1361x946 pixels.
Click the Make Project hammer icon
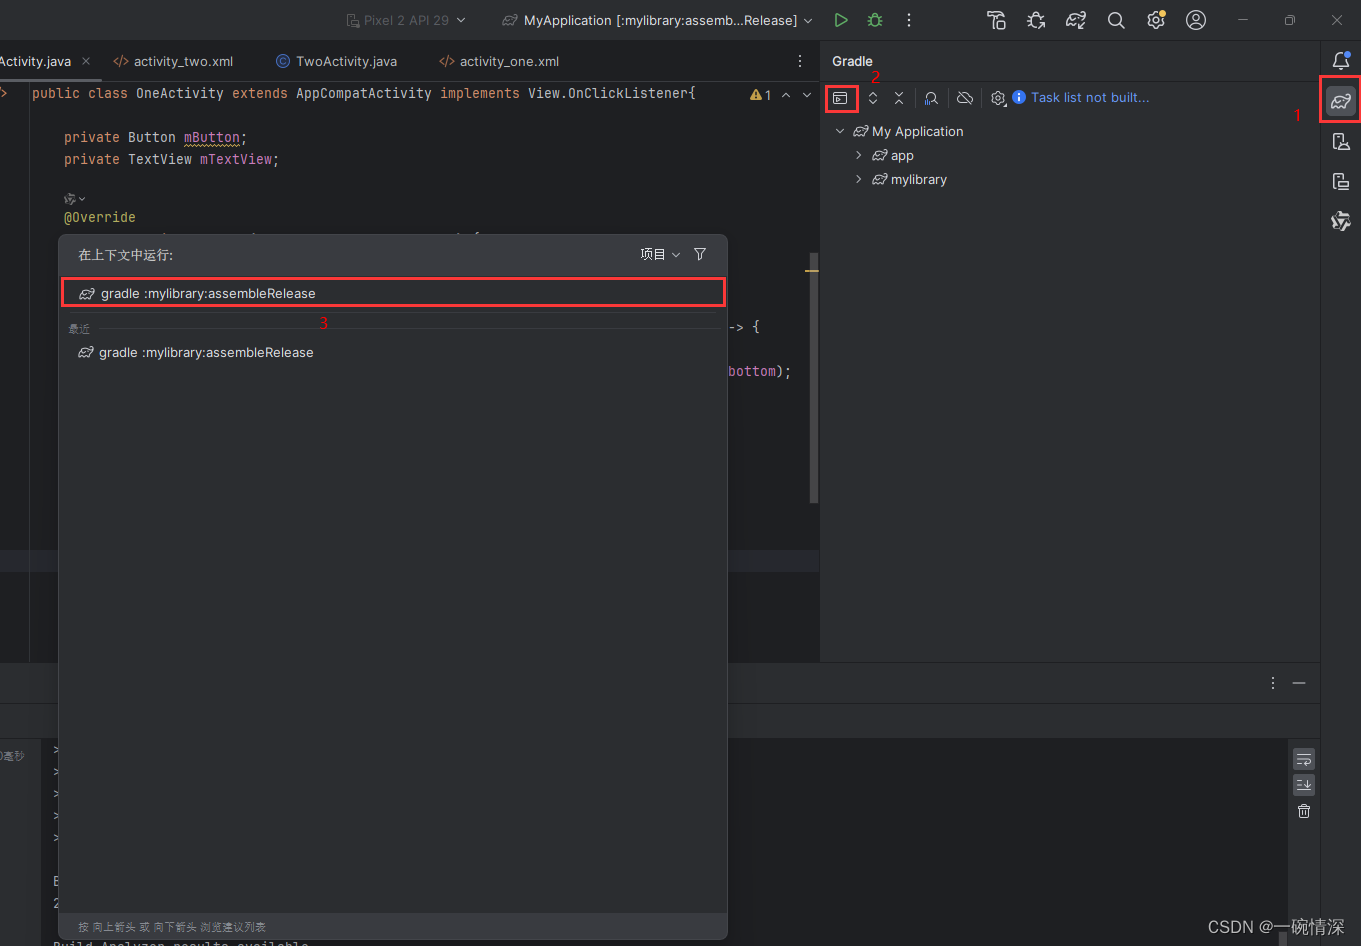click(996, 20)
